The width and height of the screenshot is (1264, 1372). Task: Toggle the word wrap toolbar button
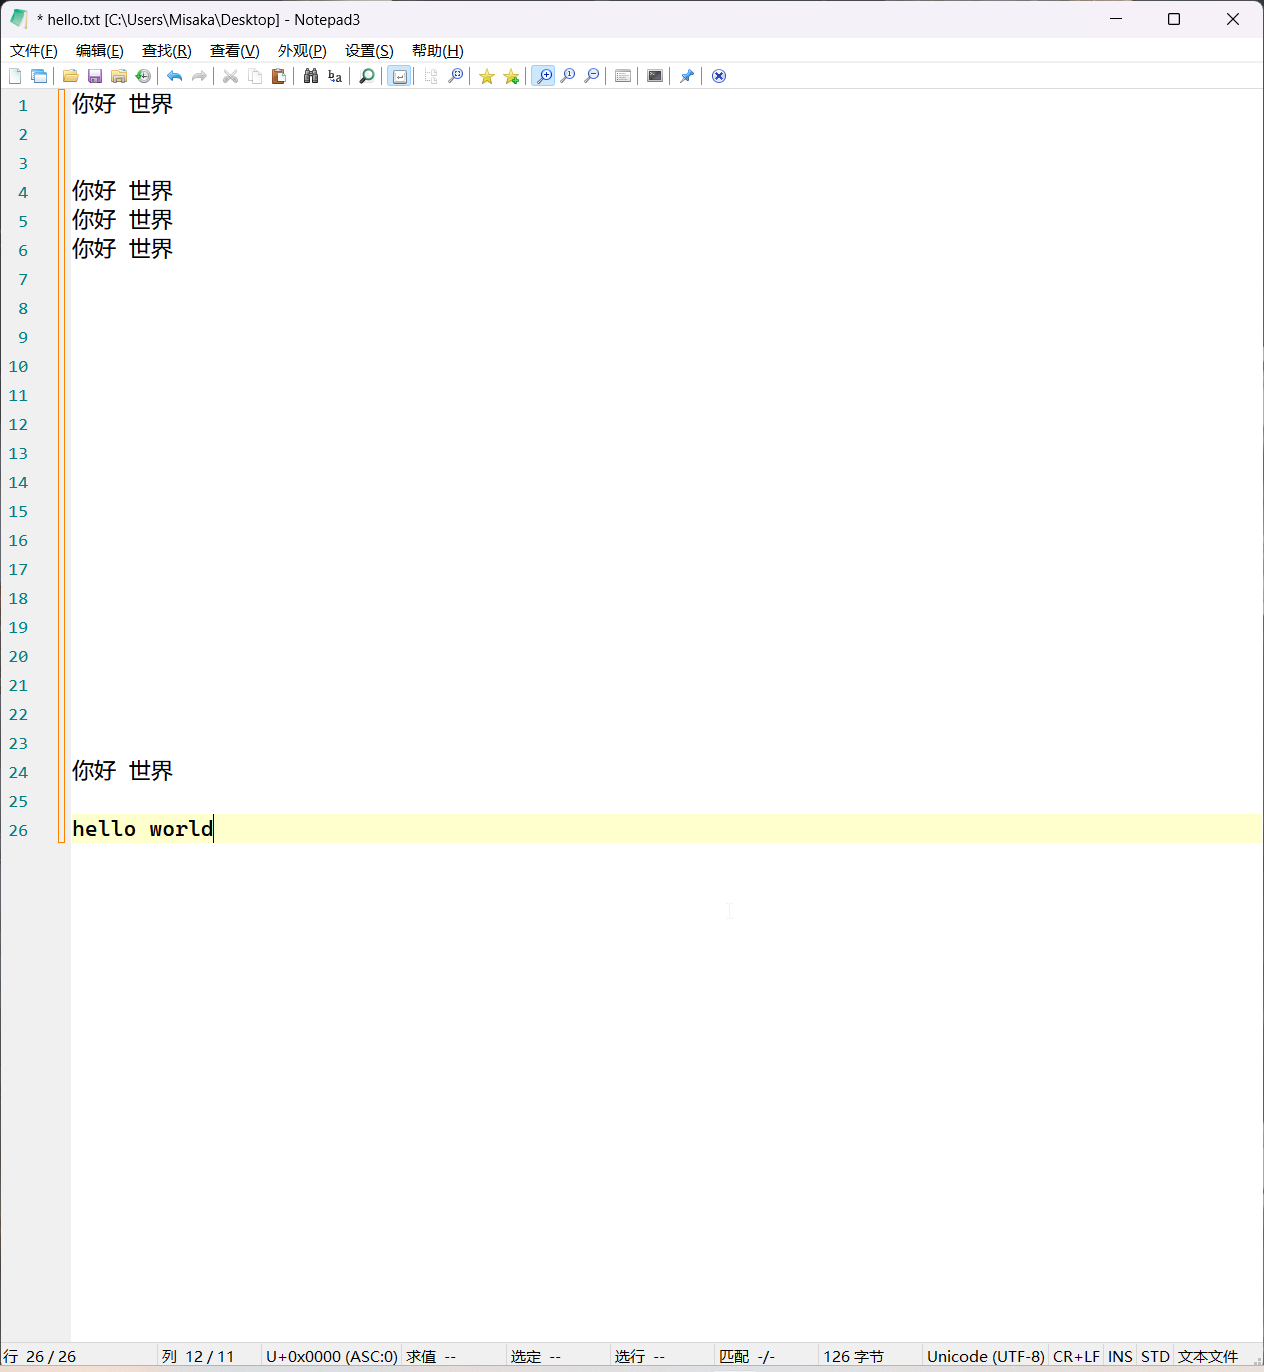(399, 76)
